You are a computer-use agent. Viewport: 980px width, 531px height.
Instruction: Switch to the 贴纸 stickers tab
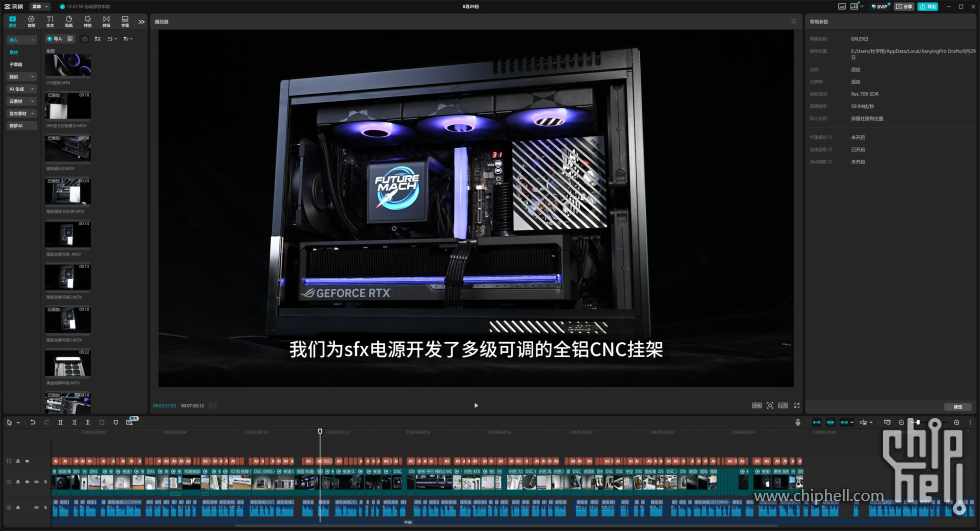69,21
